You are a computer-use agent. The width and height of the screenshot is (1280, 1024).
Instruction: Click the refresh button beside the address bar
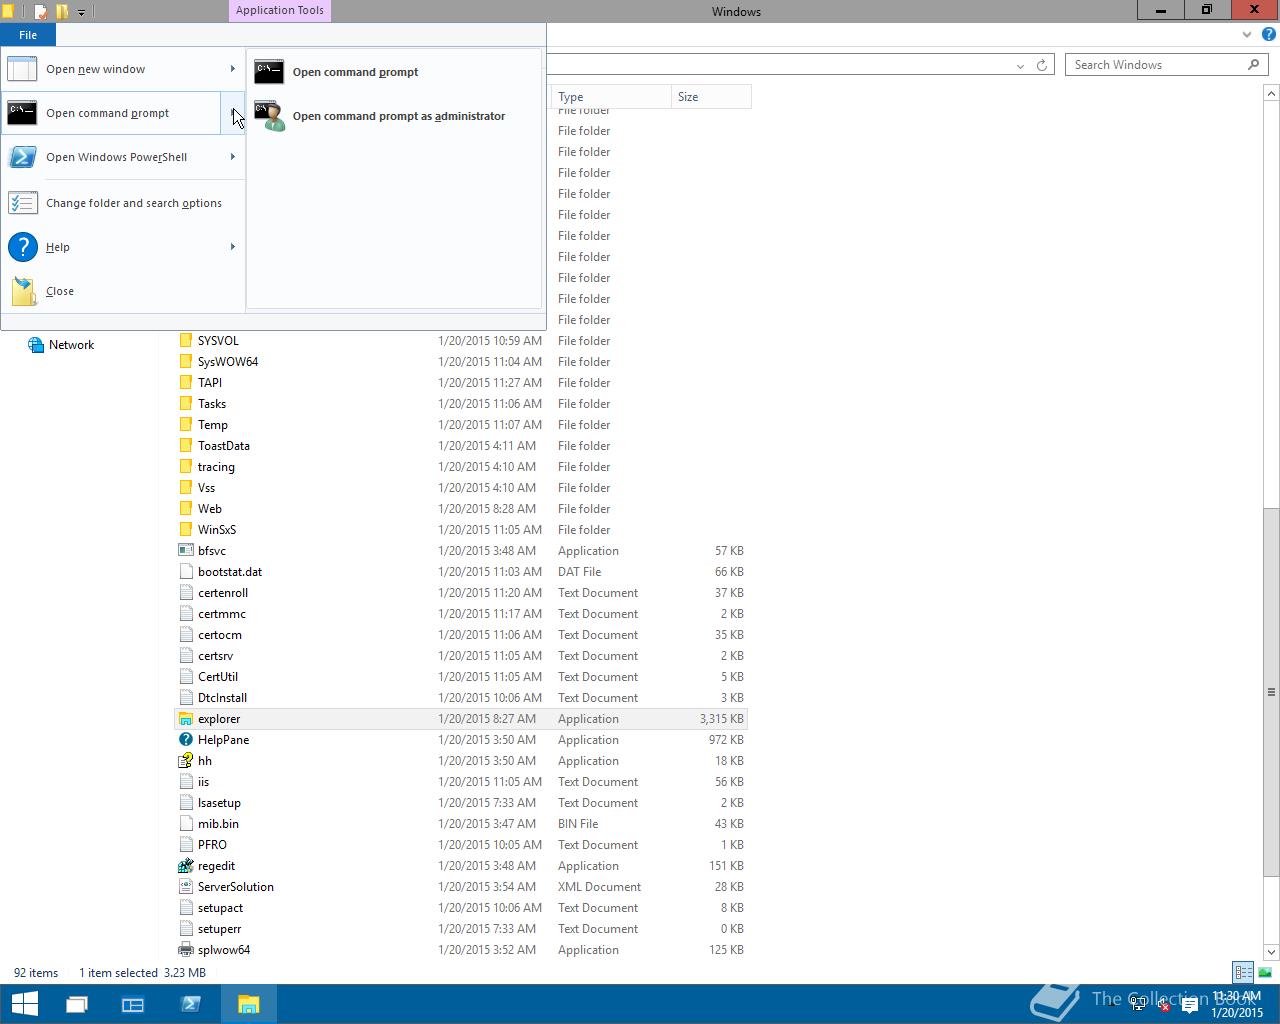(x=1042, y=65)
